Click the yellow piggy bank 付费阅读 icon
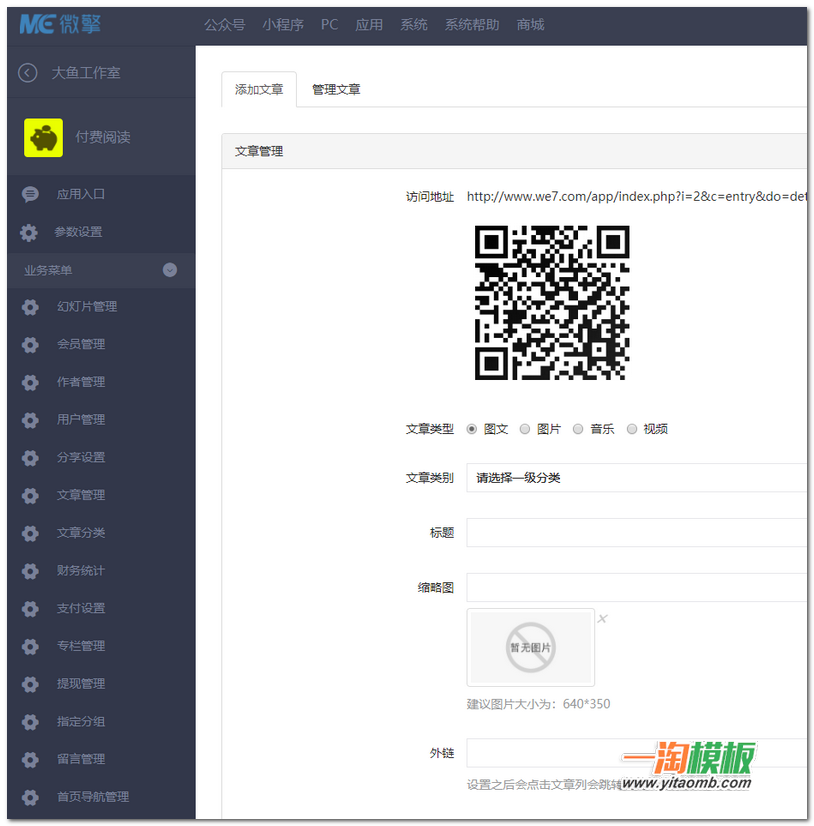 tap(43, 137)
